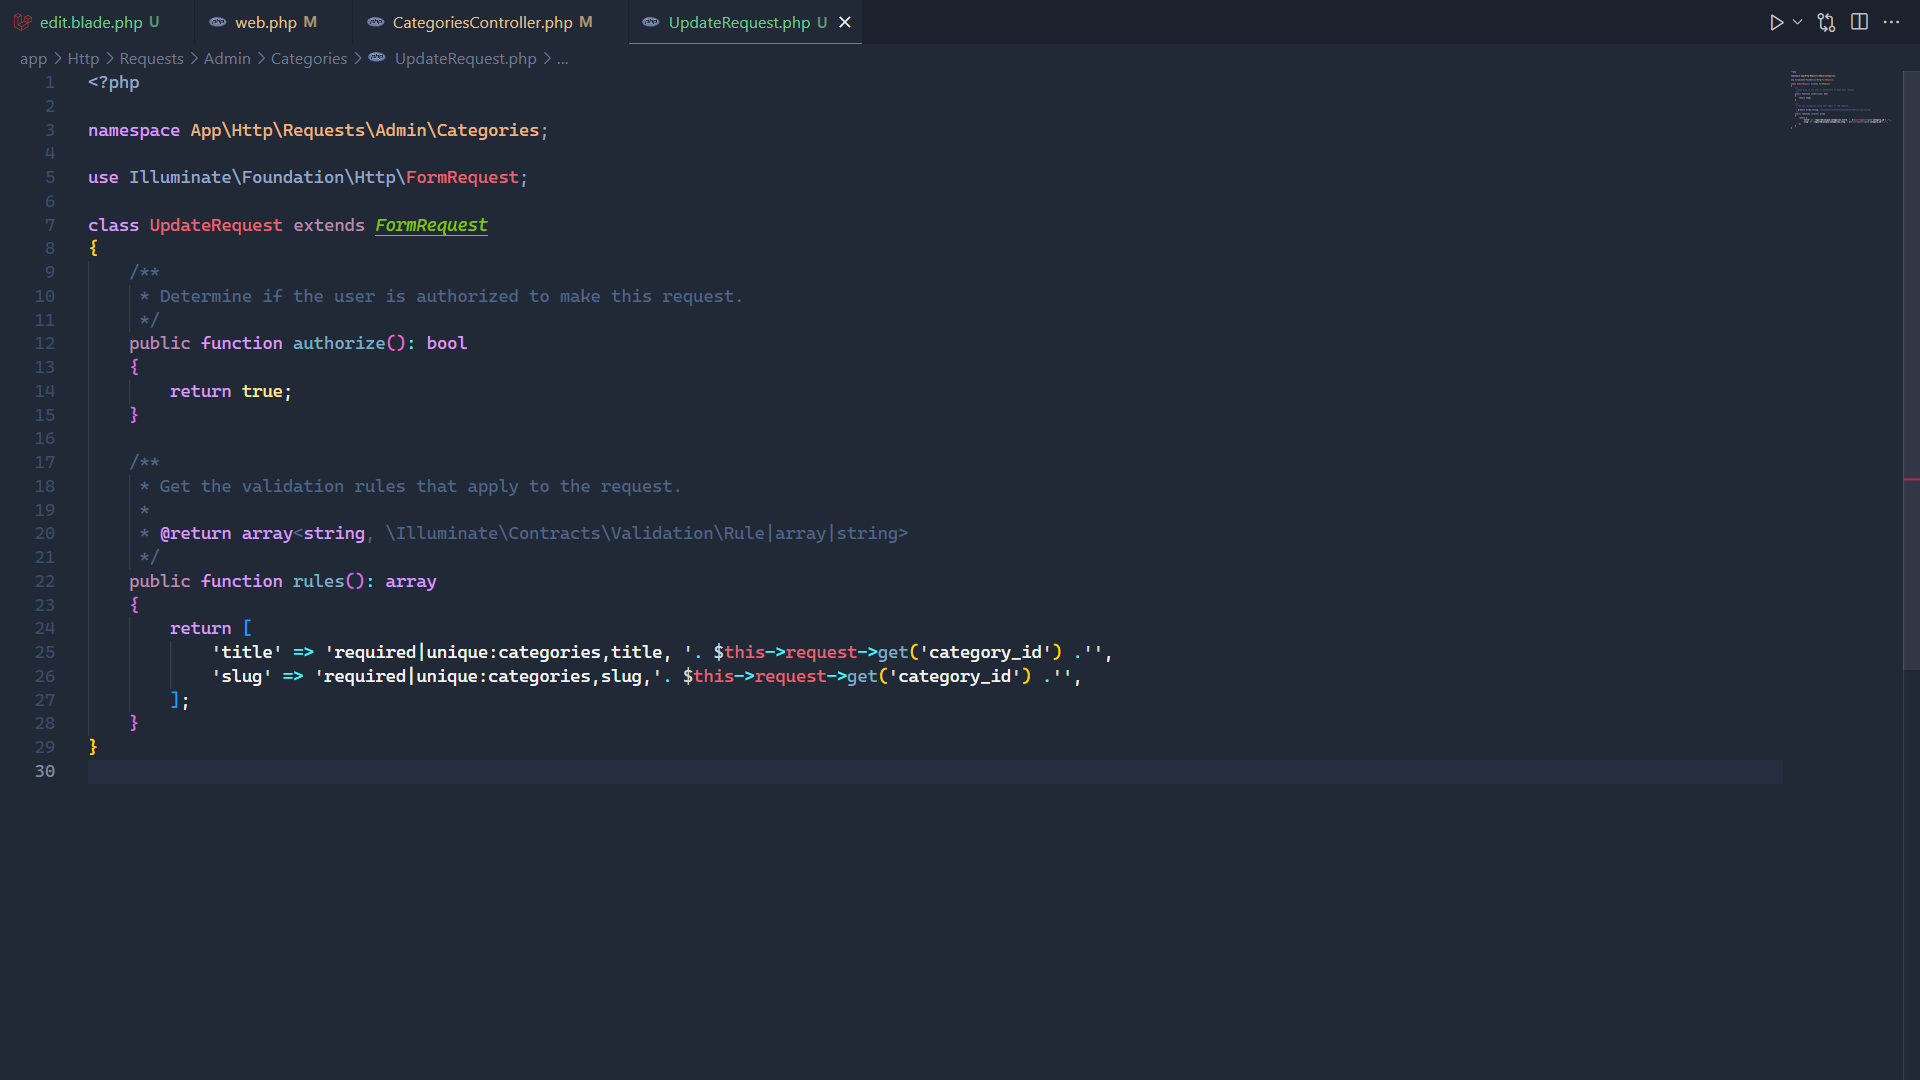
Task: Click line number 12 in the gutter
Action: [45, 343]
